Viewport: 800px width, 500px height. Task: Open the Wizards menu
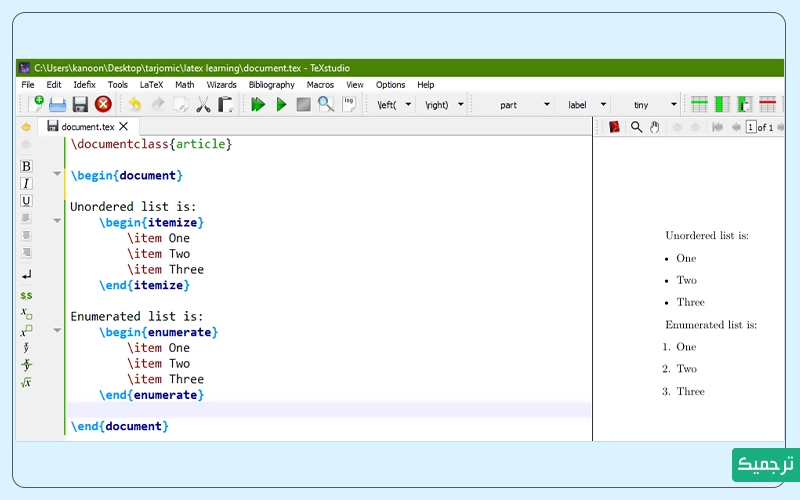click(x=221, y=85)
